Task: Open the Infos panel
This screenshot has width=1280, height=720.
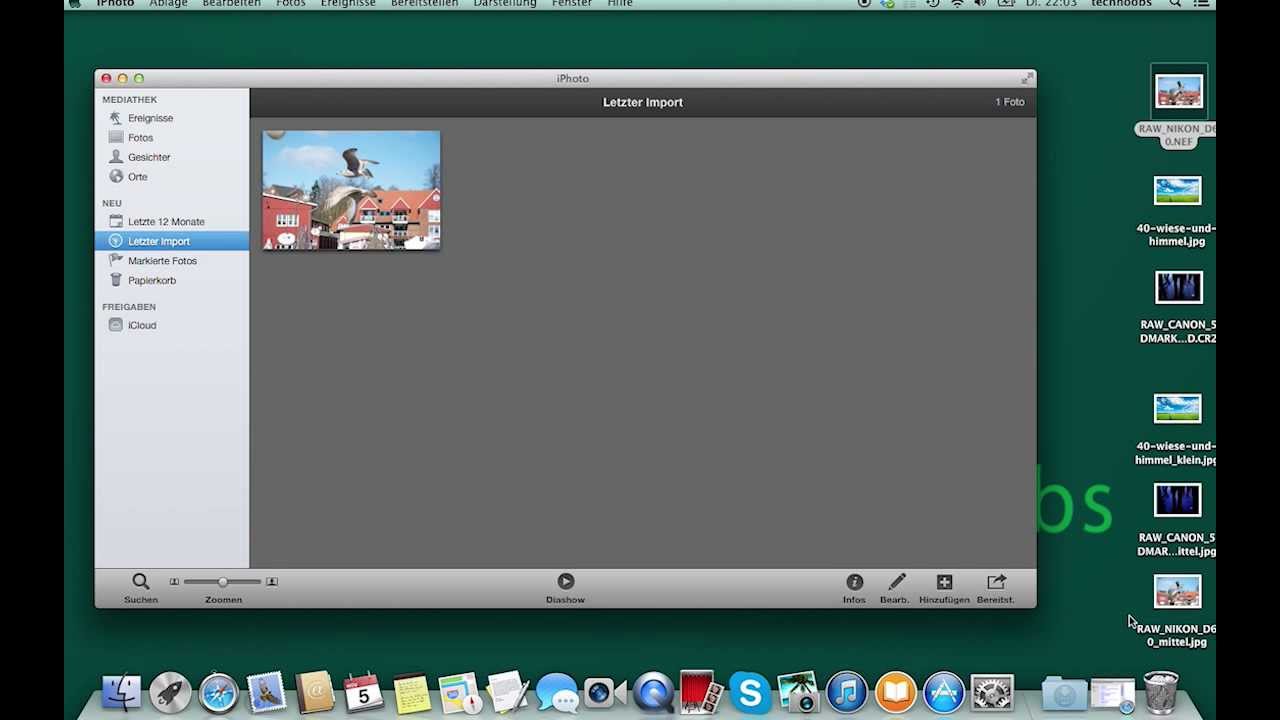Action: (x=854, y=582)
